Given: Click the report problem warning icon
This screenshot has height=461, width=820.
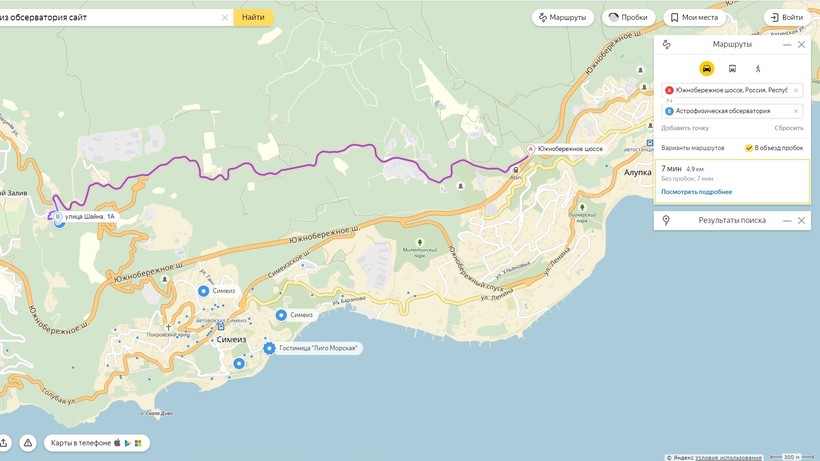Looking at the screenshot, I should tap(28, 443).
